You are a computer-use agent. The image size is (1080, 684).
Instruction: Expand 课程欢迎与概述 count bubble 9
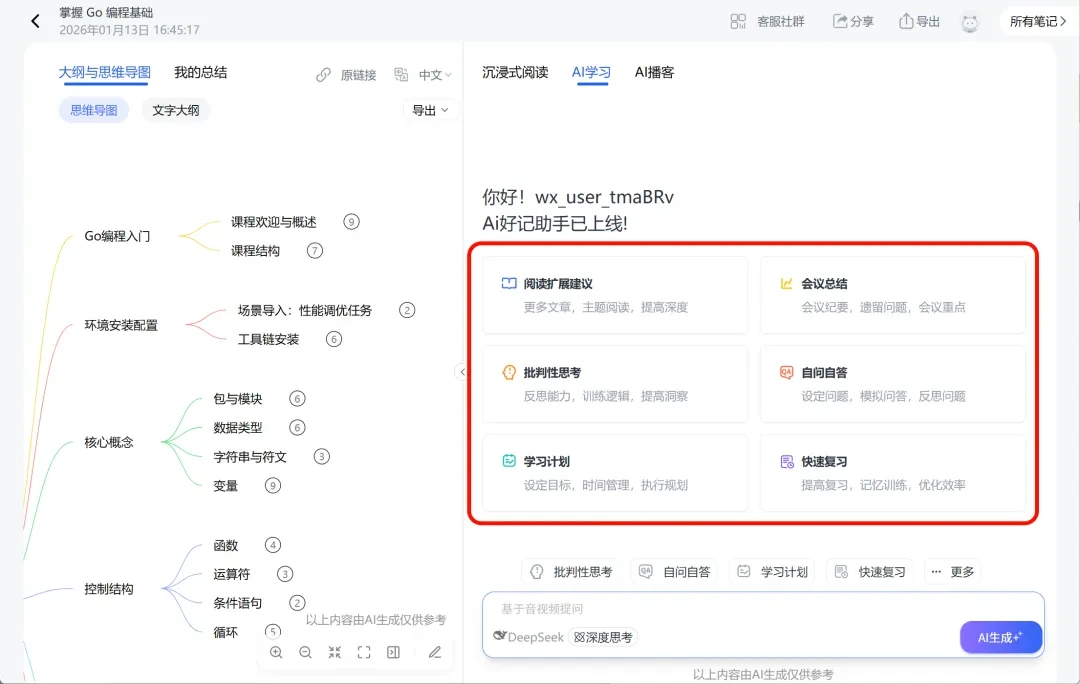[x=351, y=222]
